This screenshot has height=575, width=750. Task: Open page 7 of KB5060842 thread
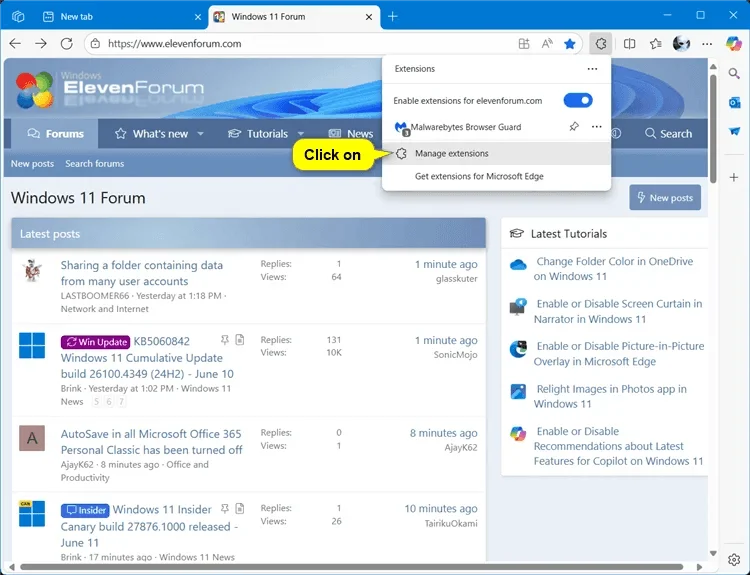[x=121, y=402]
